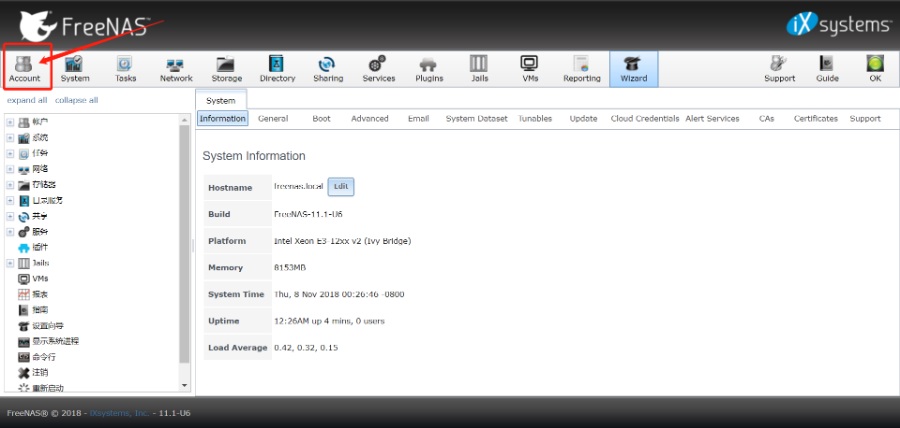Open Services from the top toolbar
The image size is (900, 428).
pos(379,69)
